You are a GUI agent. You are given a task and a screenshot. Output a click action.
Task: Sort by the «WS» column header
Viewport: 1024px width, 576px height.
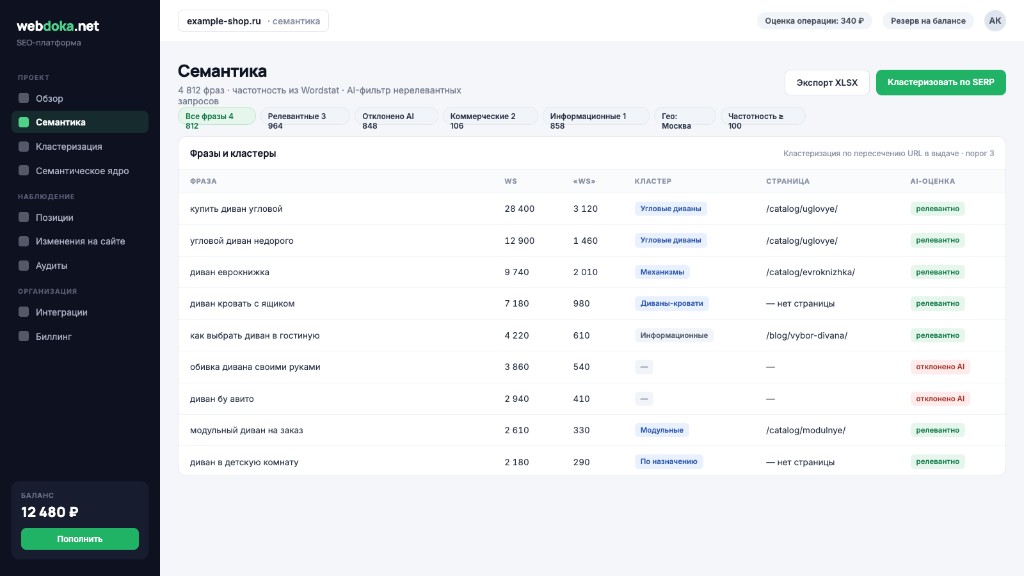point(584,181)
